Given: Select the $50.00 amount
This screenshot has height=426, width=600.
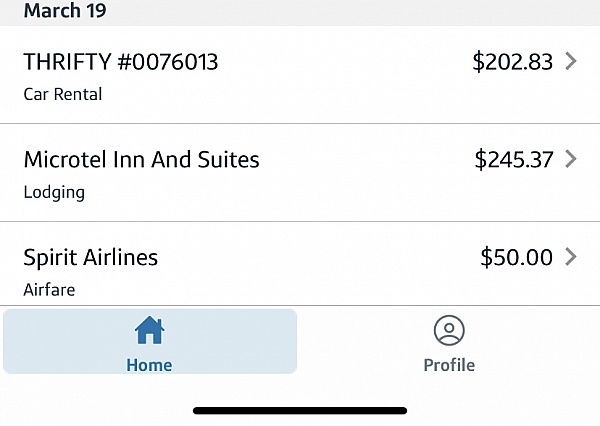Looking at the screenshot, I should click(517, 257).
